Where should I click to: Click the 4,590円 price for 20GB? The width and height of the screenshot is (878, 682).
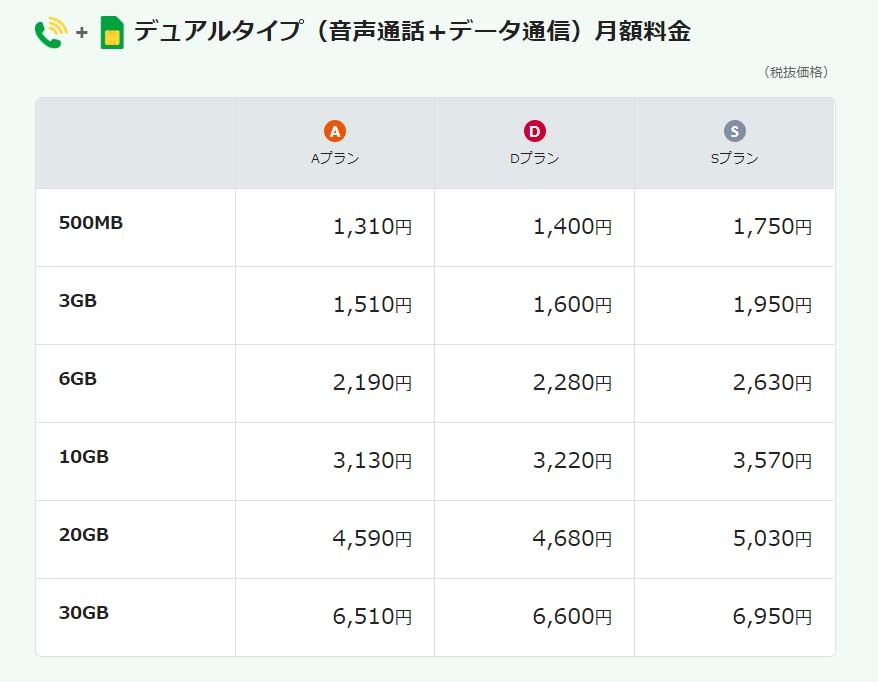tap(372, 539)
